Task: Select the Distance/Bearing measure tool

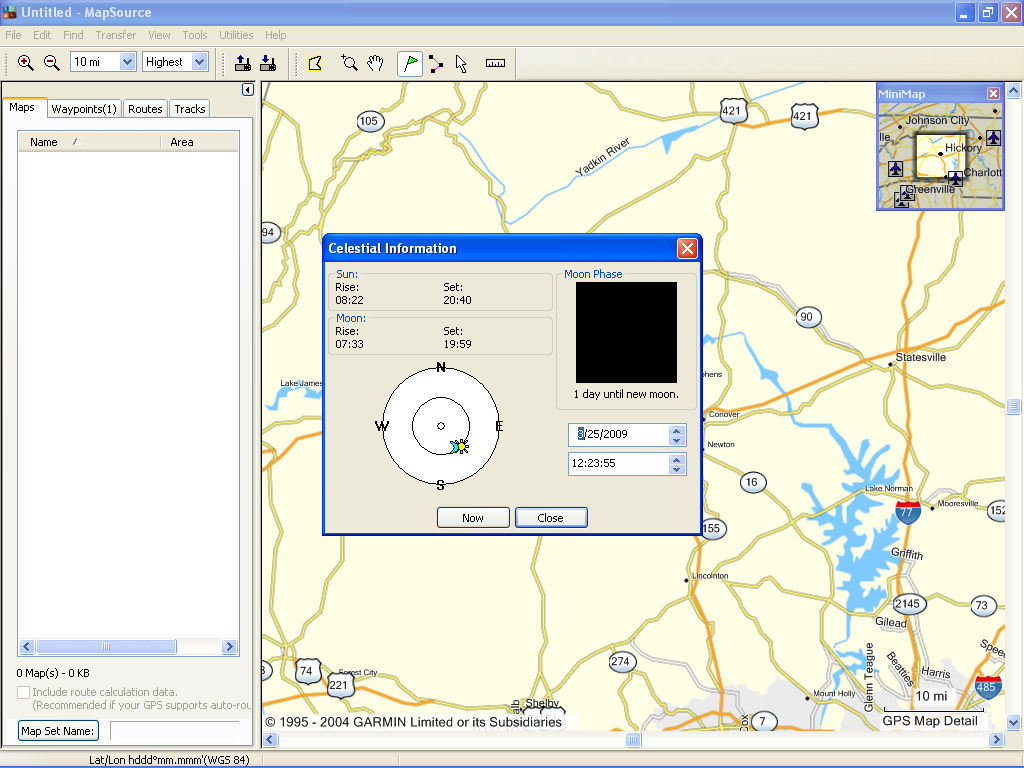Action: coord(496,63)
